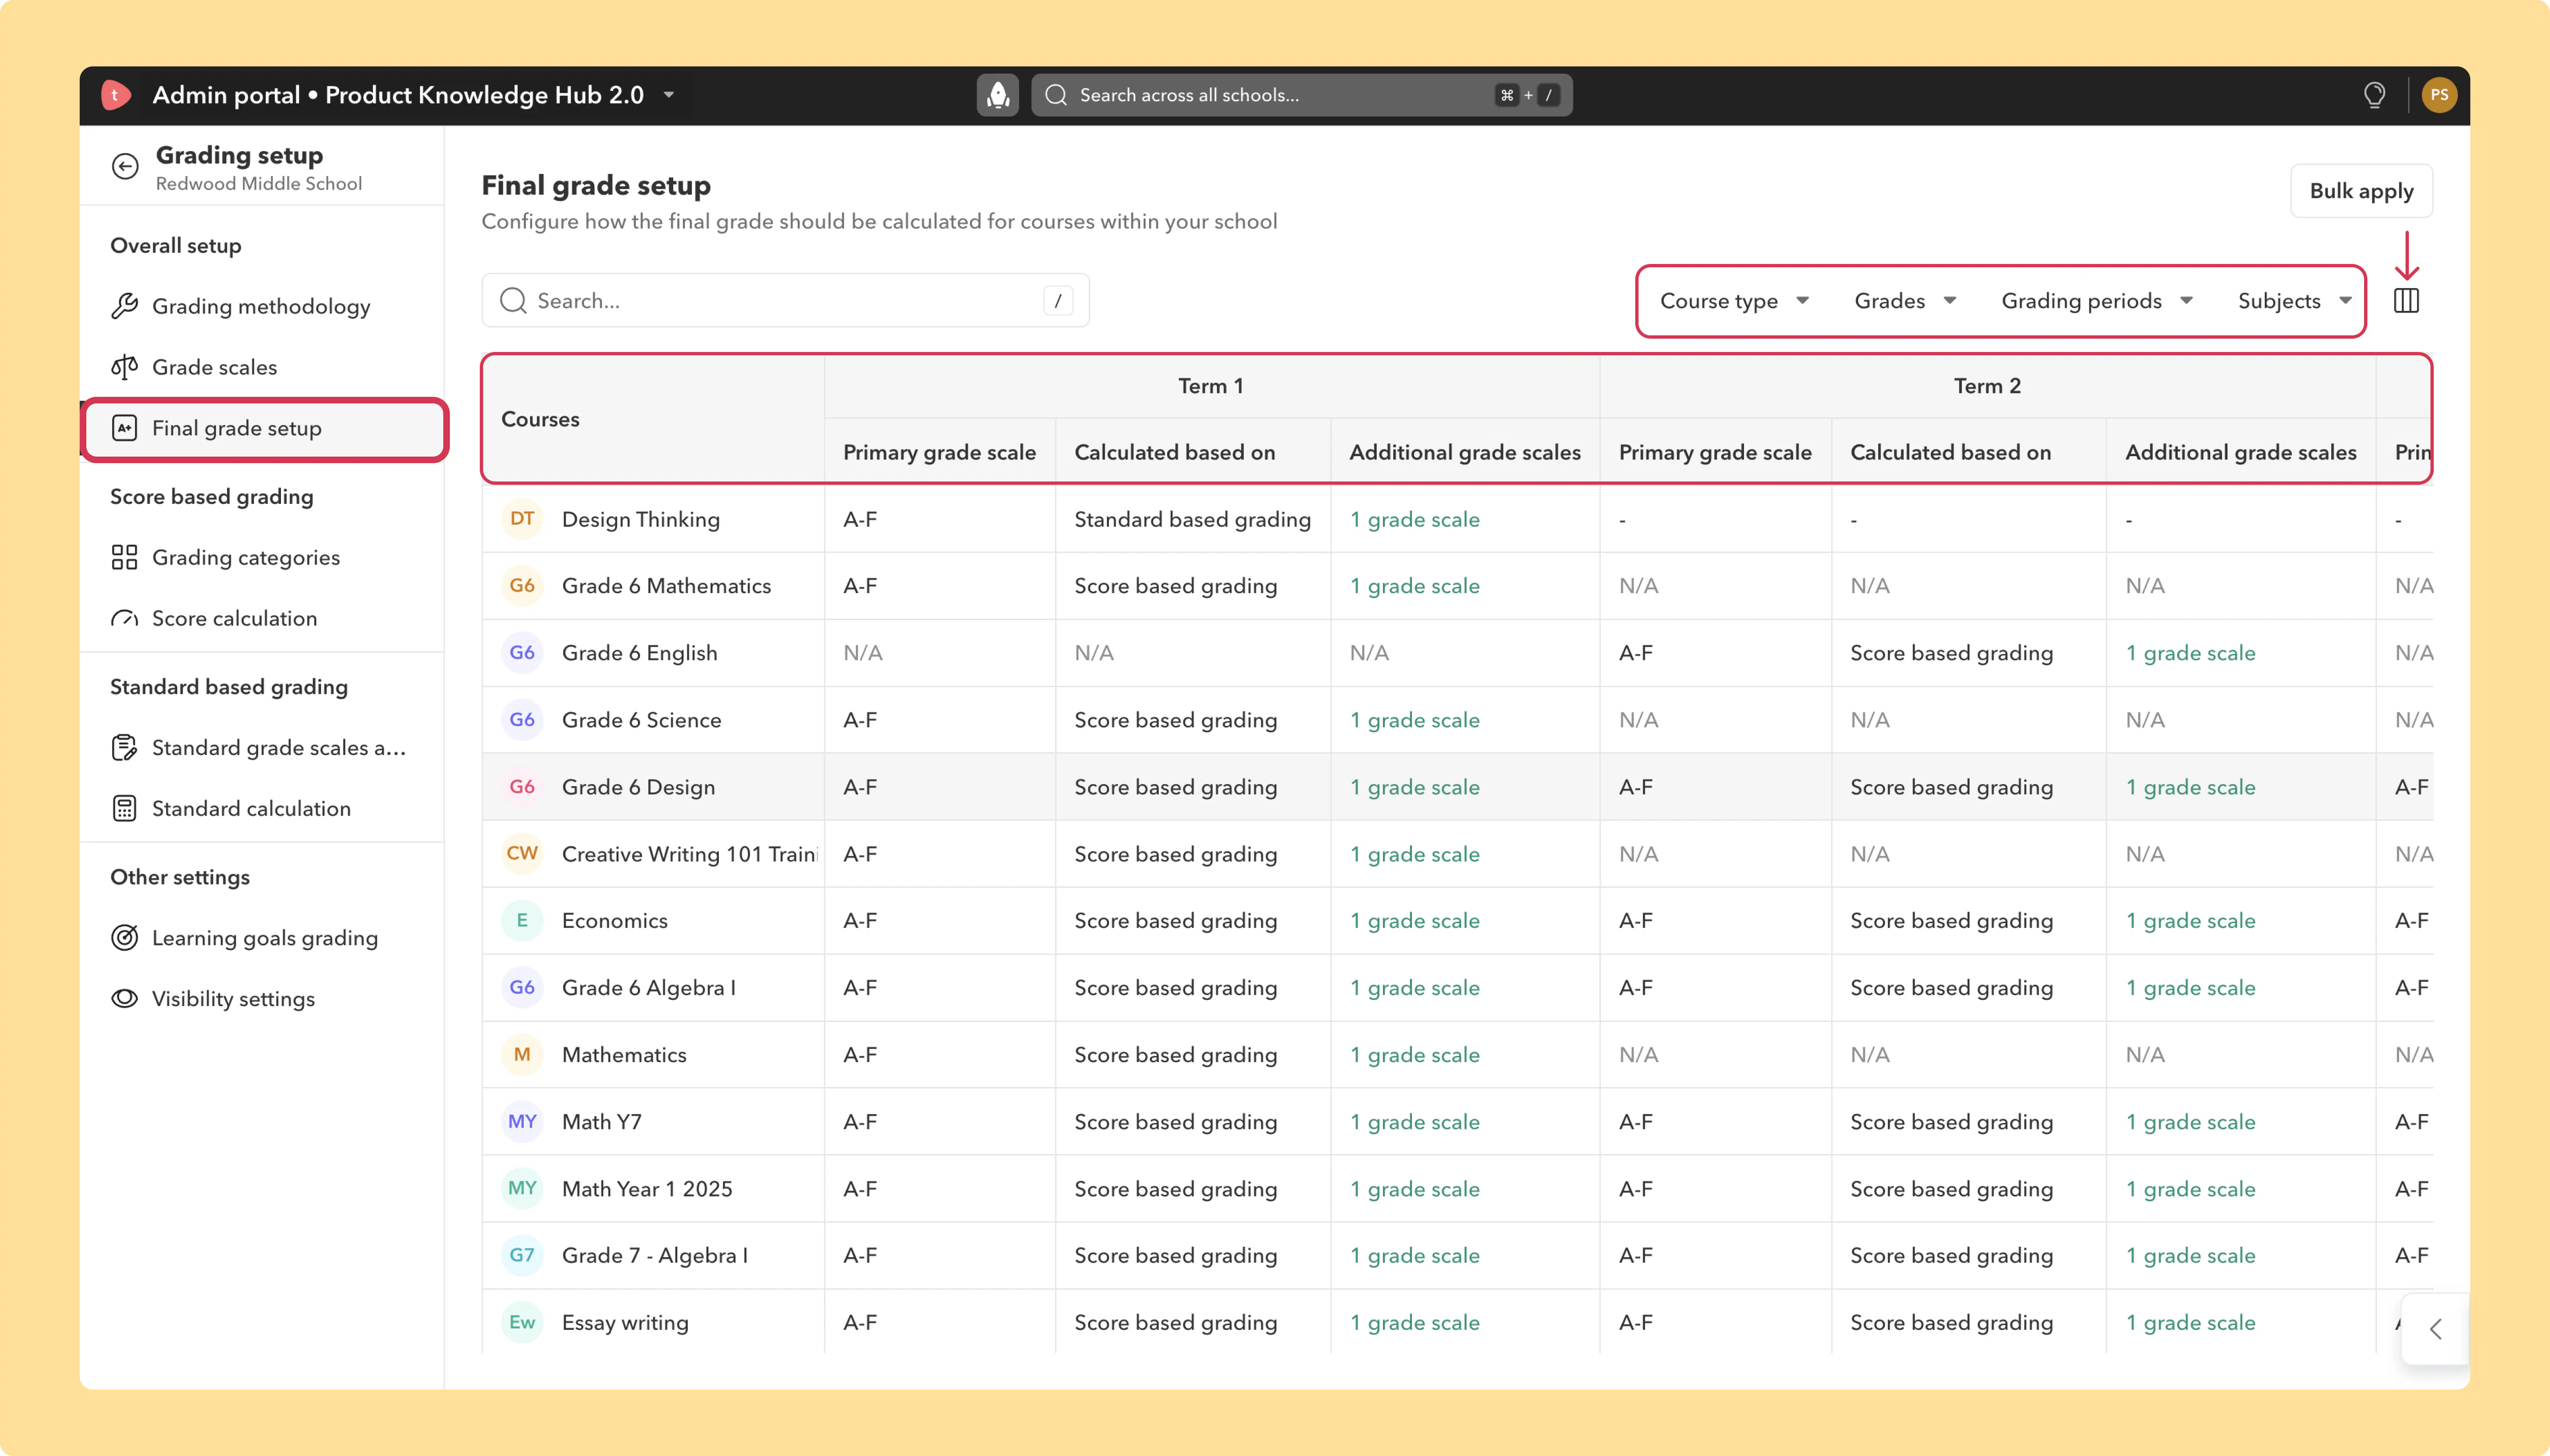The image size is (2550, 1456).
Task: Click the grid icon for Grading categories
Action: tap(124, 557)
